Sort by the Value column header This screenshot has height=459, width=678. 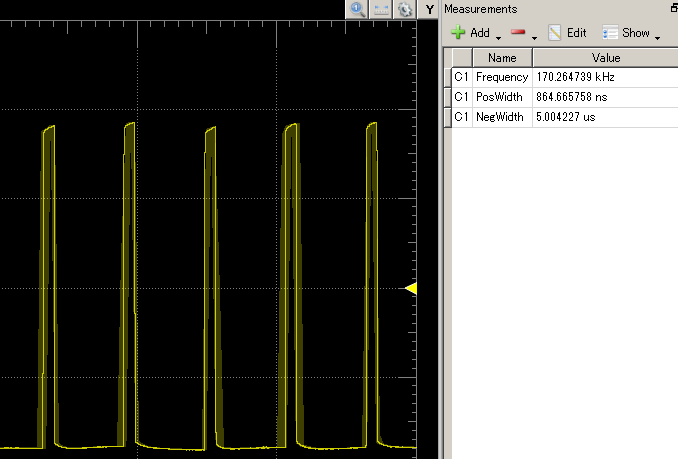[x=605, y=57]
